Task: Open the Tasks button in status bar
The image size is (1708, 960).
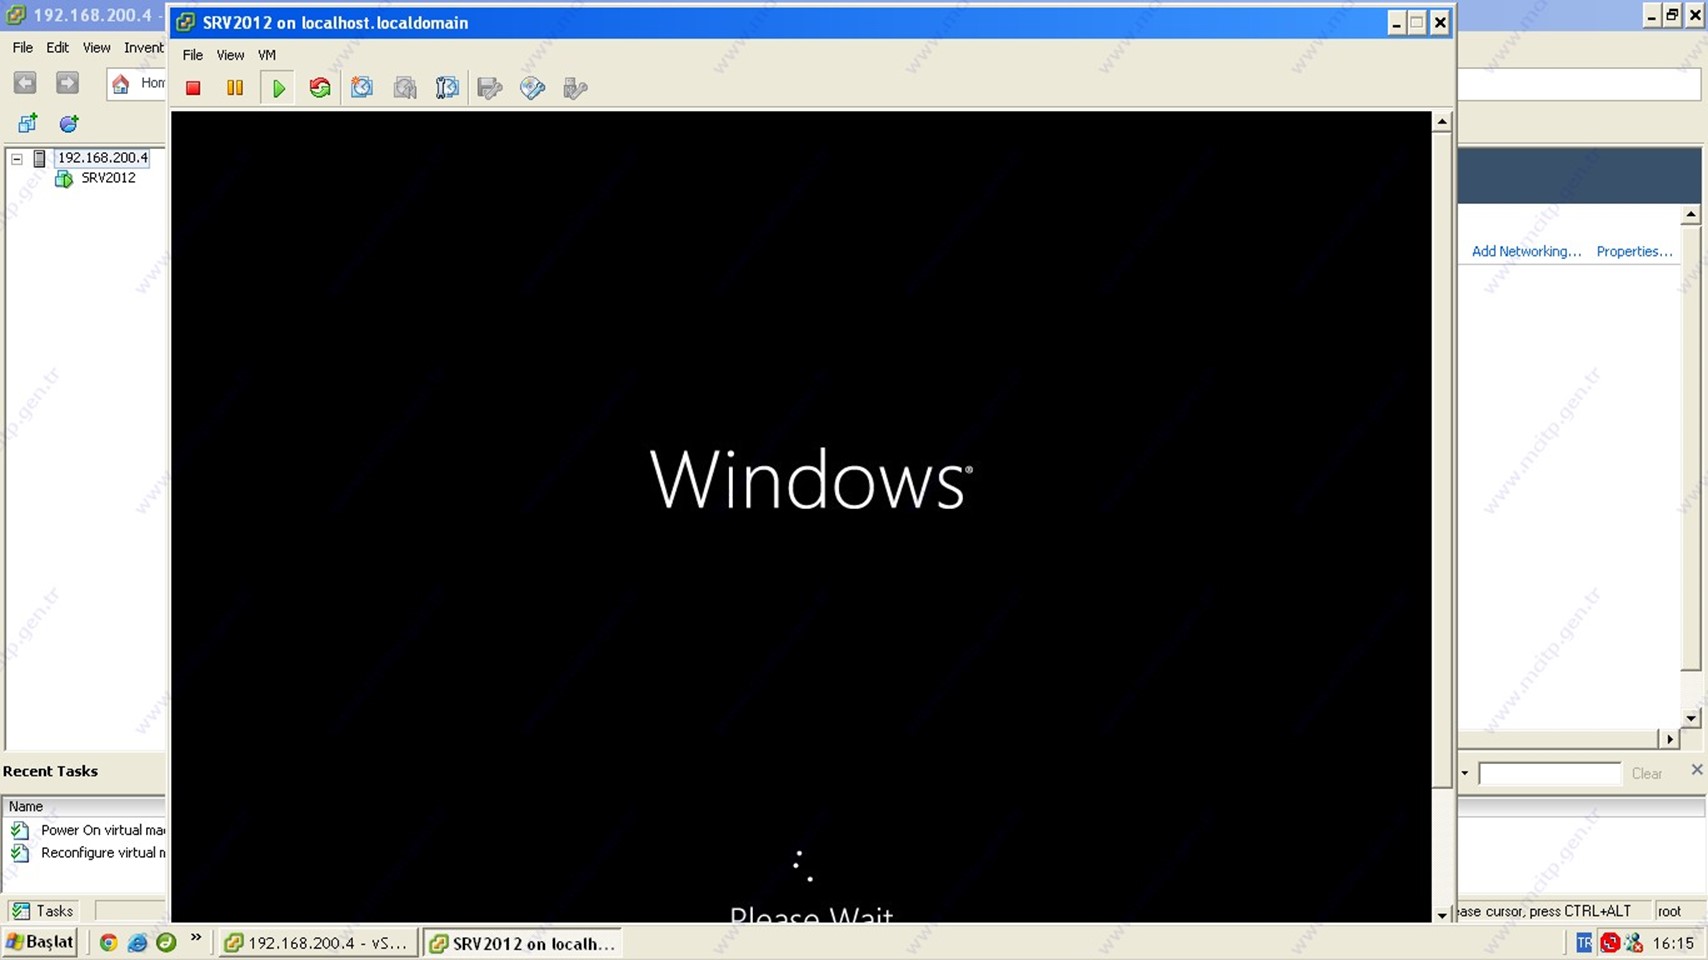Action: coord(42,911)
